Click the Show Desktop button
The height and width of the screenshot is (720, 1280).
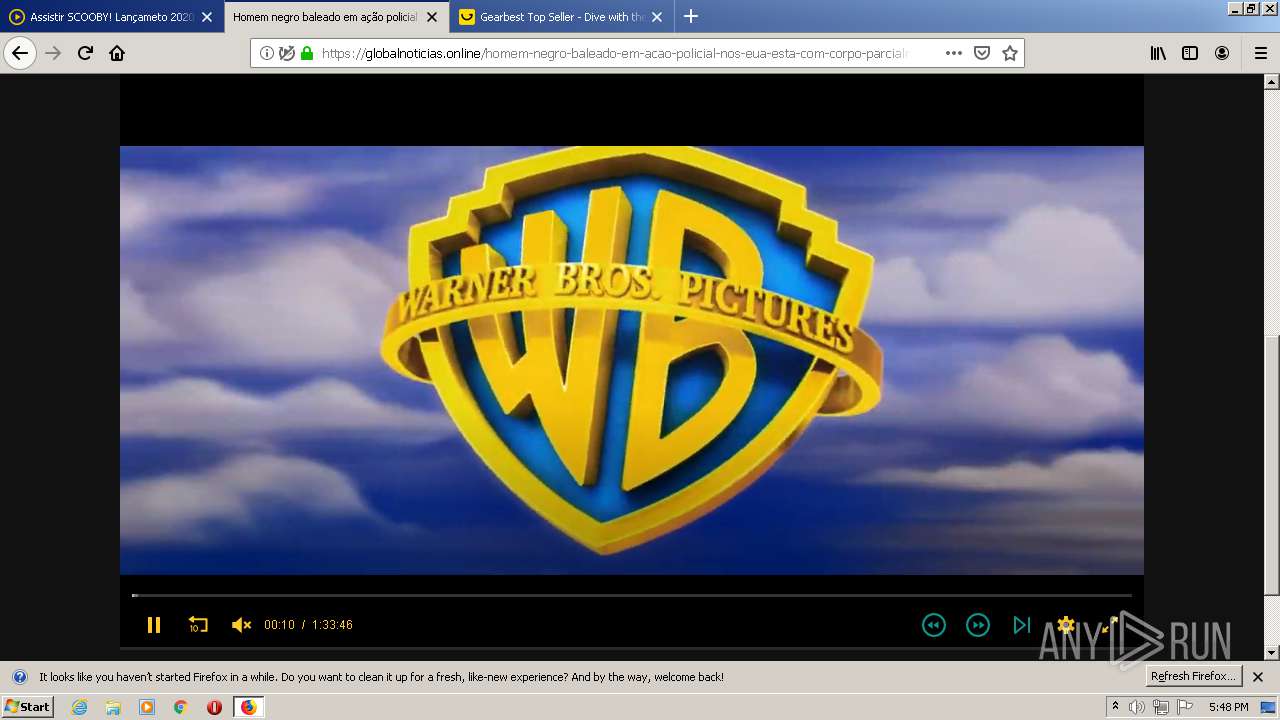(1269, 707)
